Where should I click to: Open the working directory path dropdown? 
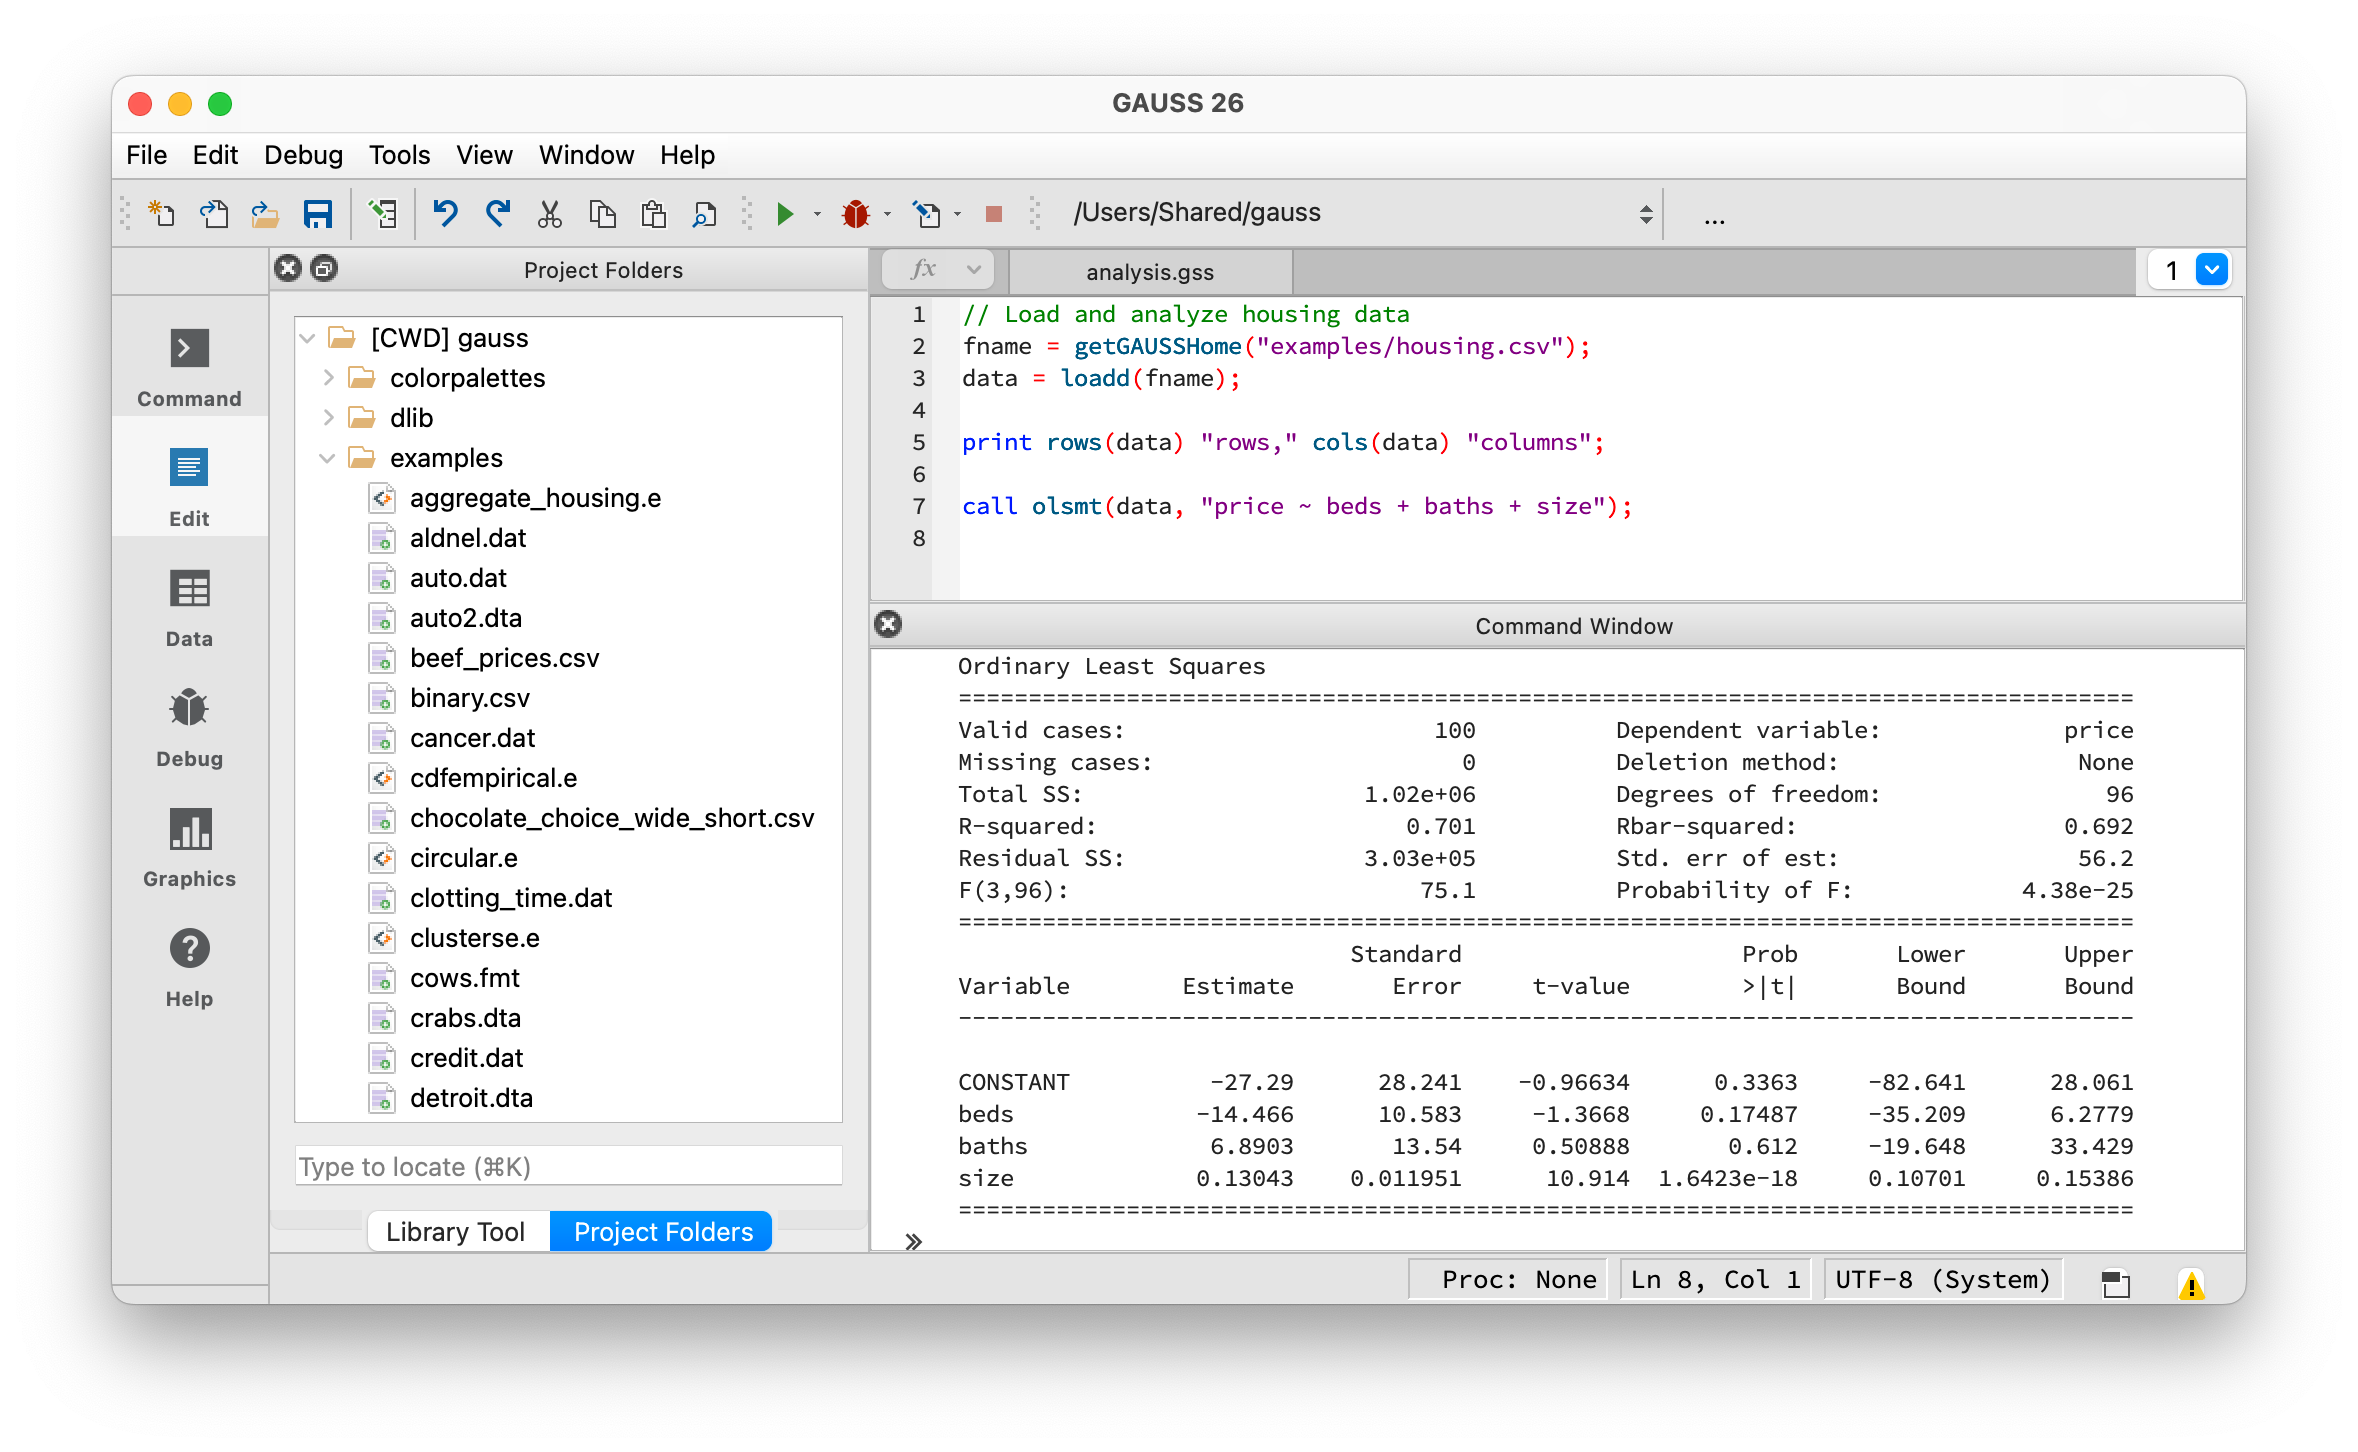pyautogui.click(x=1645, y=214)
